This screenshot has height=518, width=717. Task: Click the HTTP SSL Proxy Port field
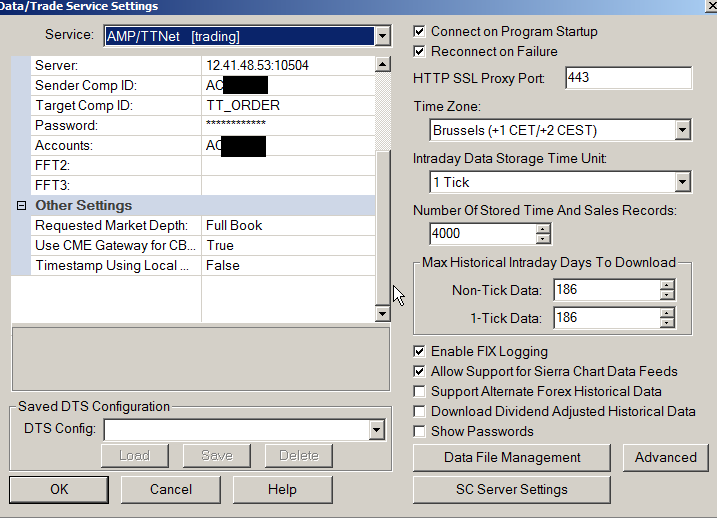point(628,78)
